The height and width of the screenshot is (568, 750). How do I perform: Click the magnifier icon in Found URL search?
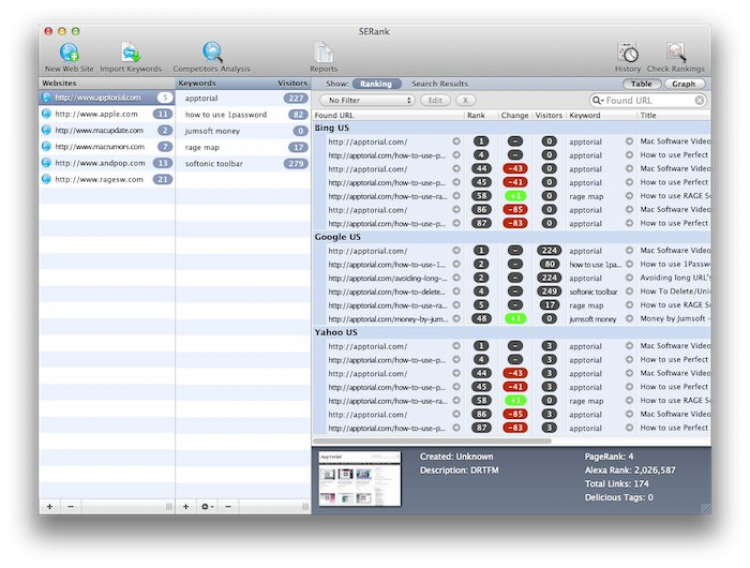click(x=597, y=100)
